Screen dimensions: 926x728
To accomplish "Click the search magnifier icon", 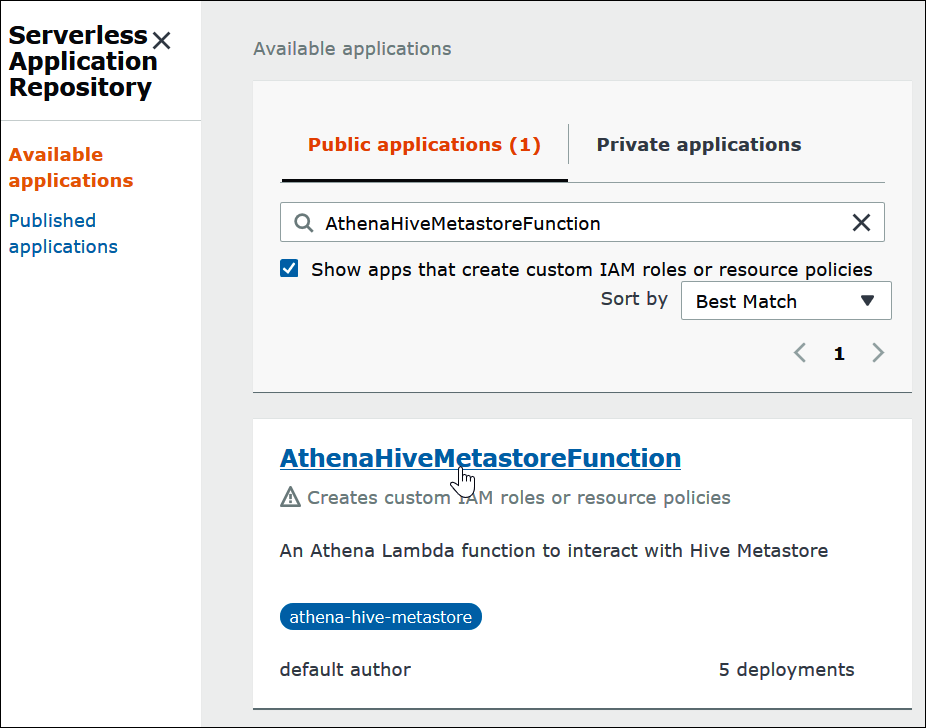I will click(302, 222).
